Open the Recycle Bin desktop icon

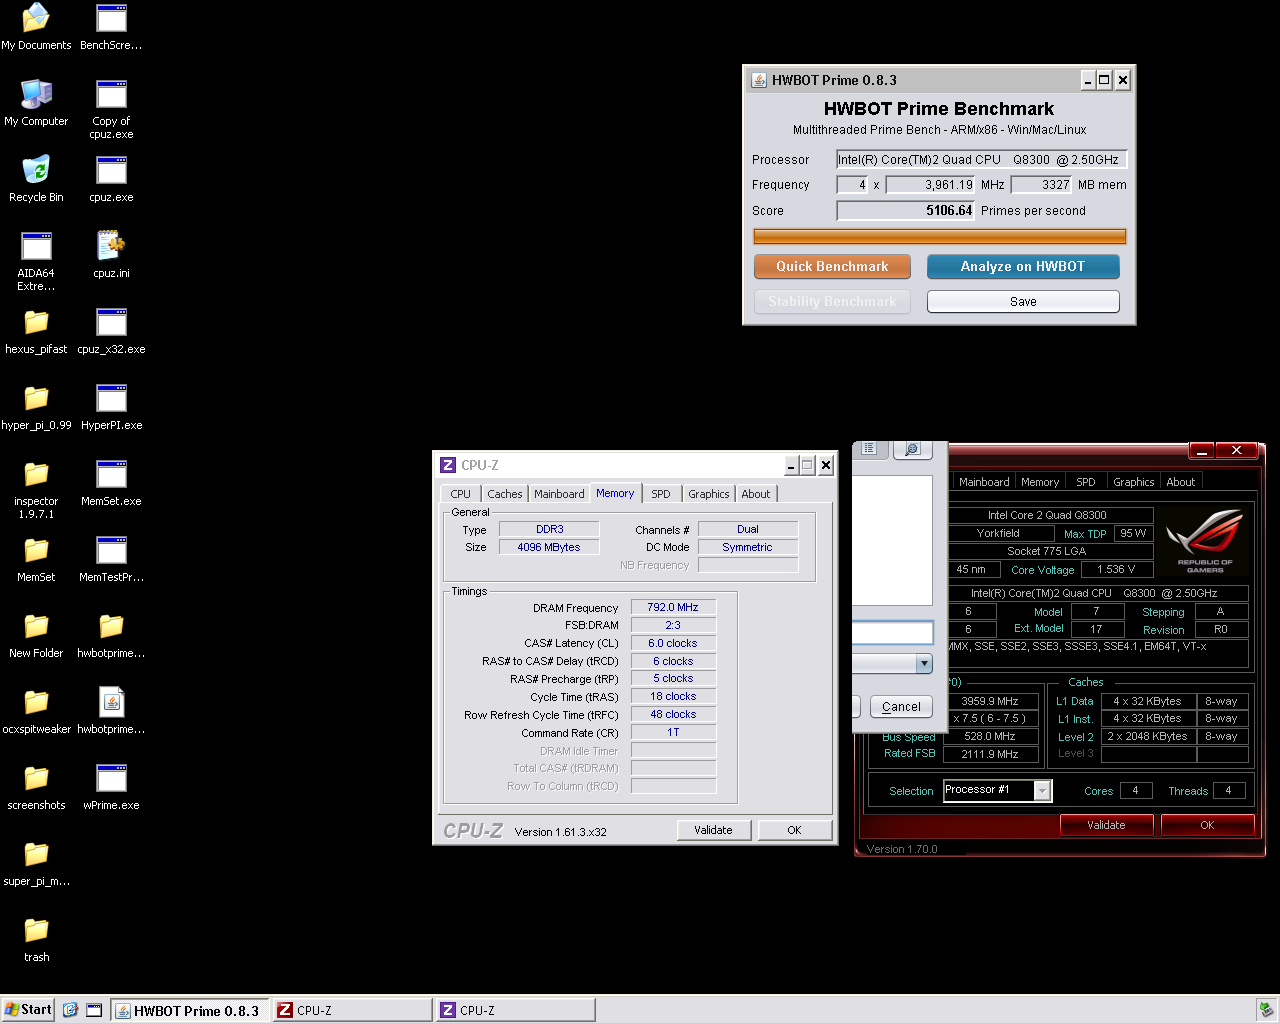point(36,179)
